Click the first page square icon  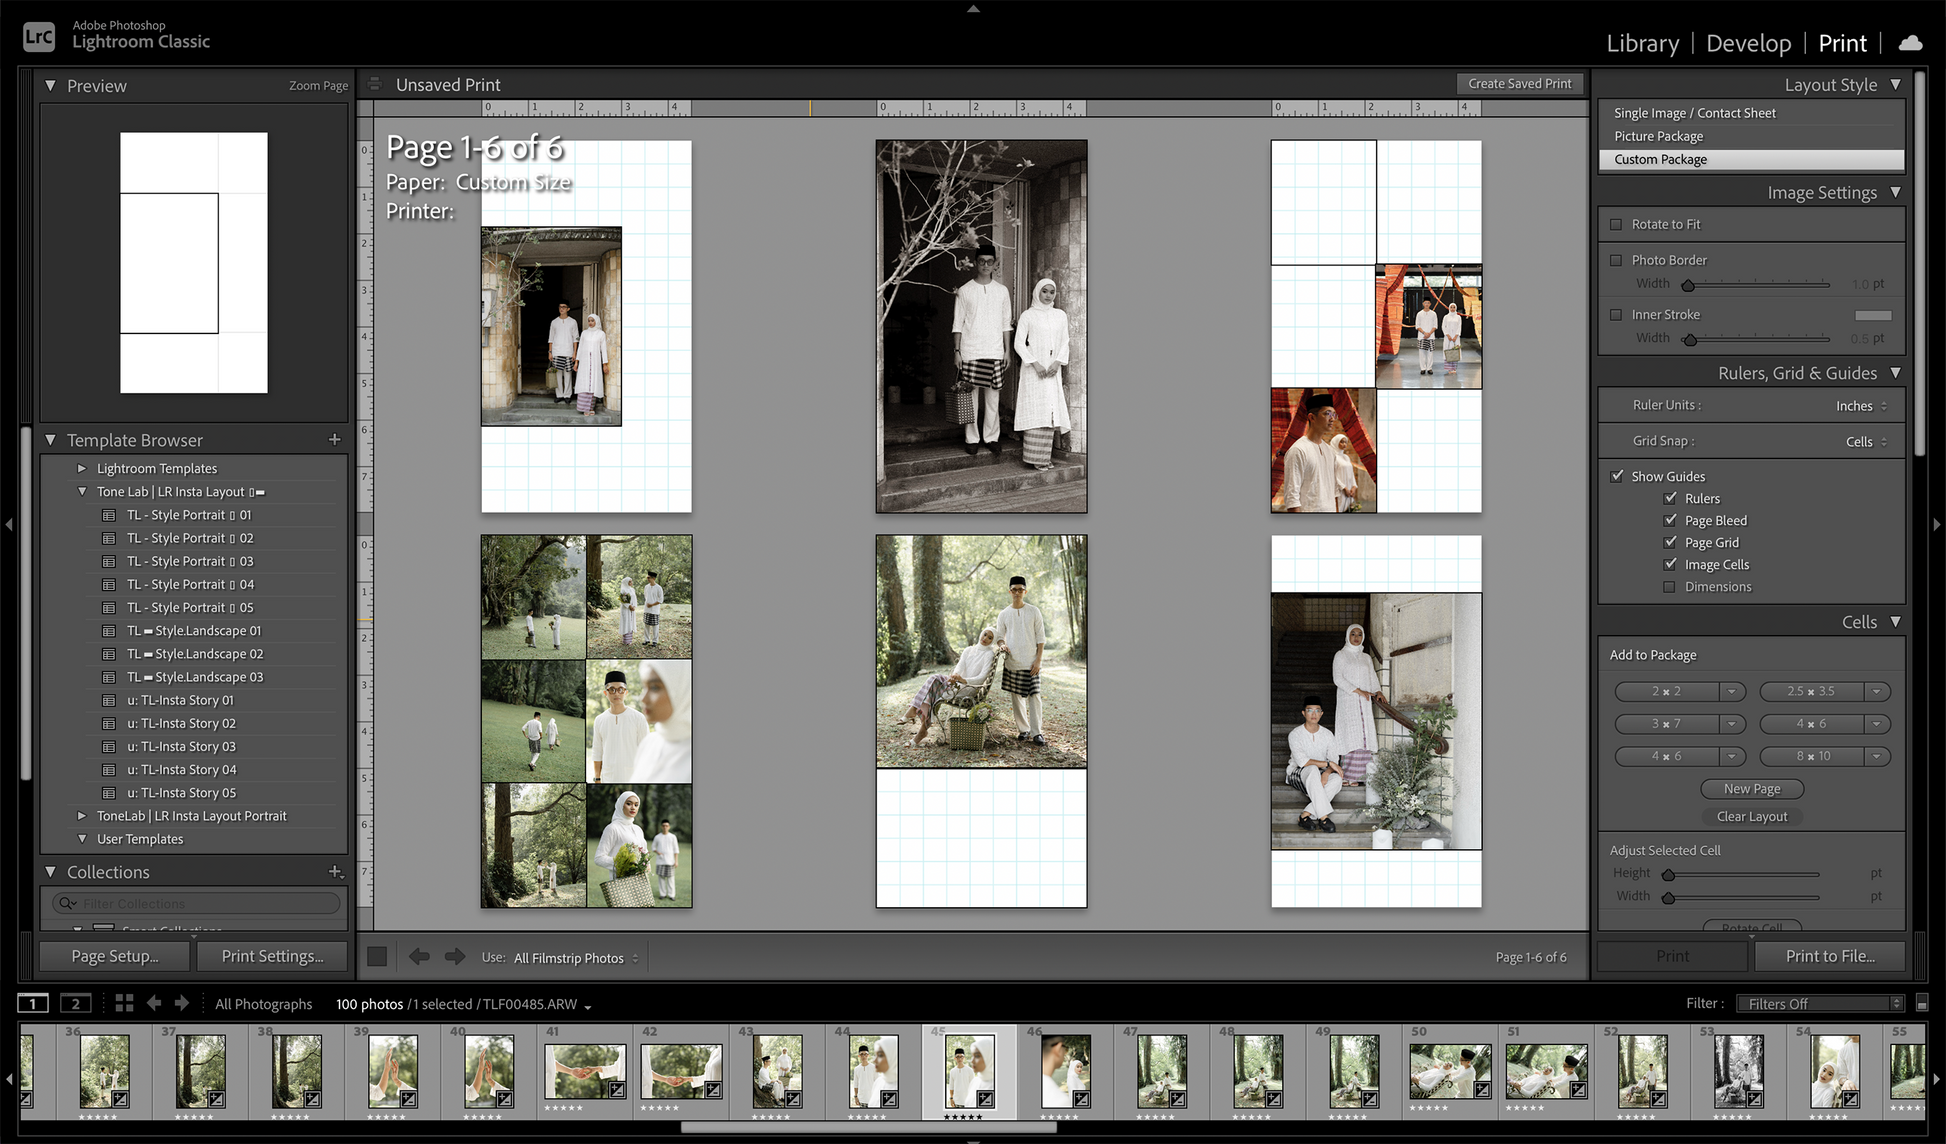pos(377,957)
